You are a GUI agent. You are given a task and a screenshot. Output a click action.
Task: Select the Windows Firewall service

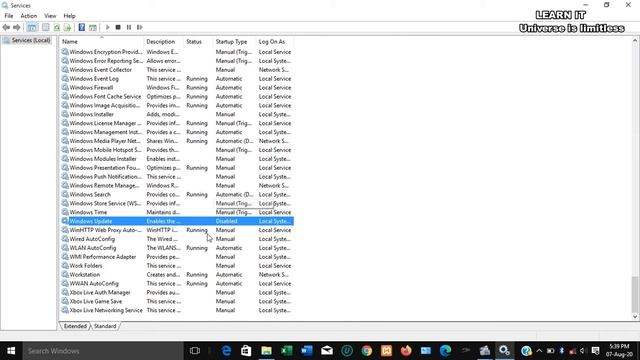(x=177, y=87)
